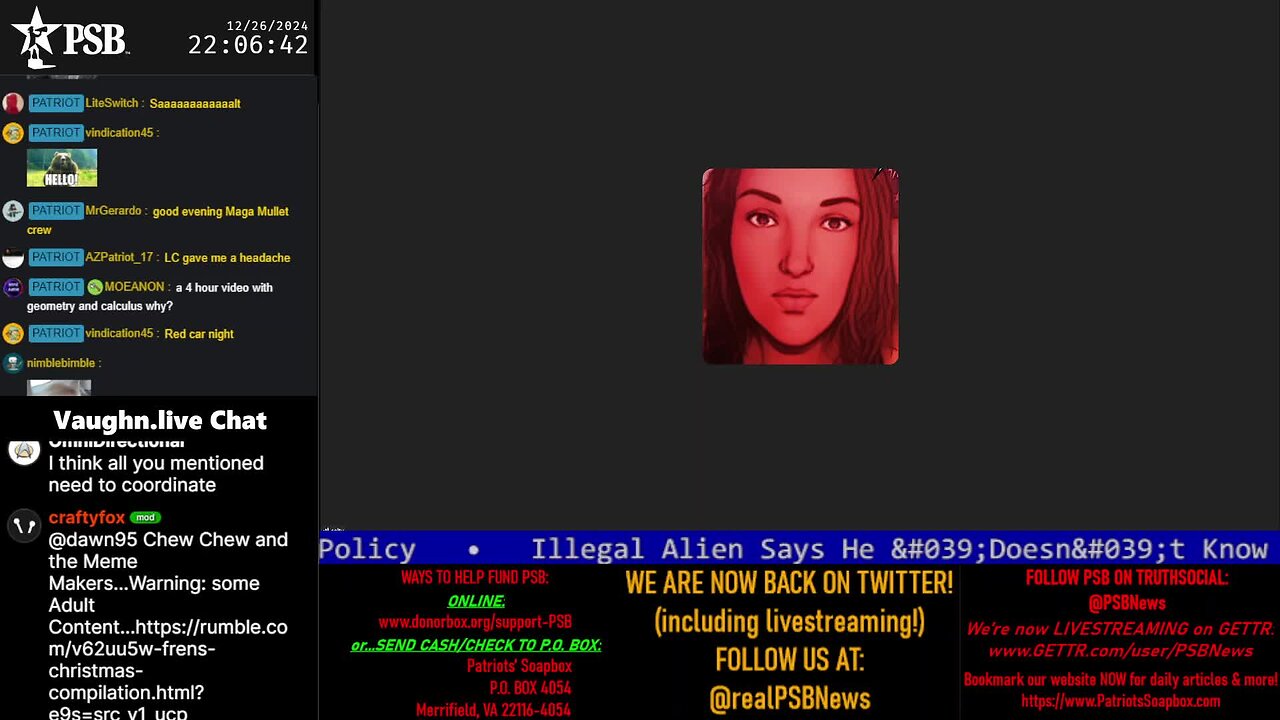Click the PATRIOT badge next to LiteSwitch
1280x720 pixels.
click(55, 103)
